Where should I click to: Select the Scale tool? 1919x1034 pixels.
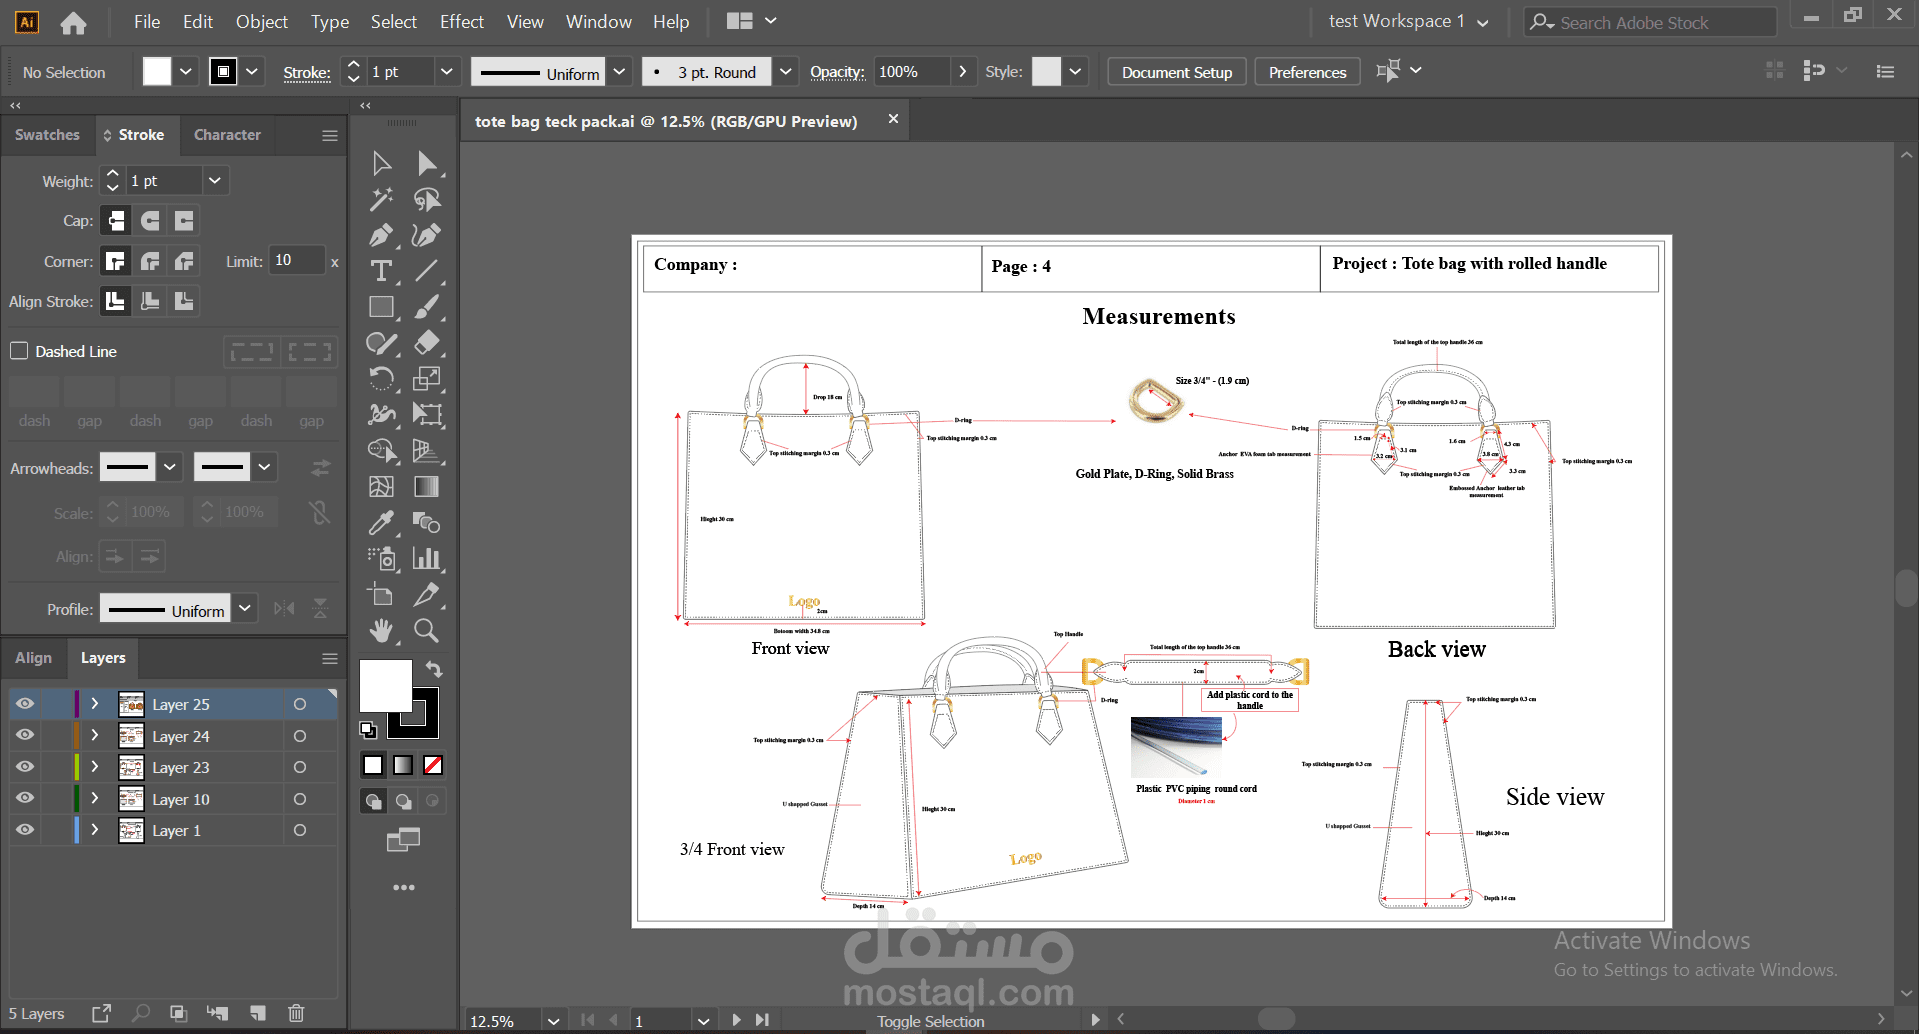[427, 379]
